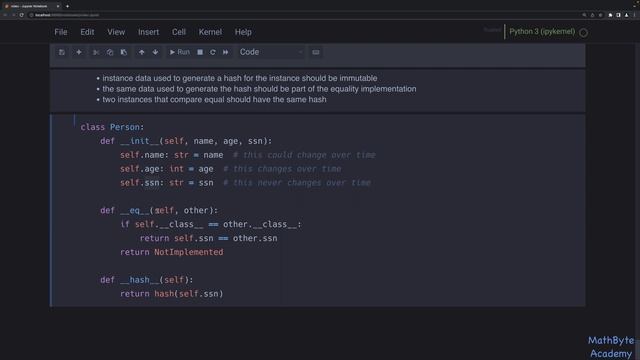Paste cells below icon
The height and width of the screenshot is (360, 640).
point(124,52)
